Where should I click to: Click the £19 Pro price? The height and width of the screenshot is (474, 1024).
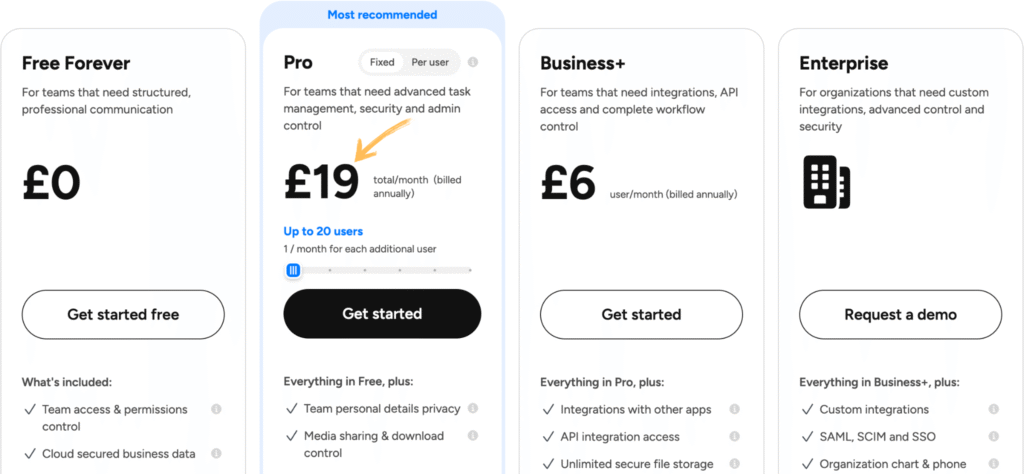pyautogui.click(x=321, y=182)
